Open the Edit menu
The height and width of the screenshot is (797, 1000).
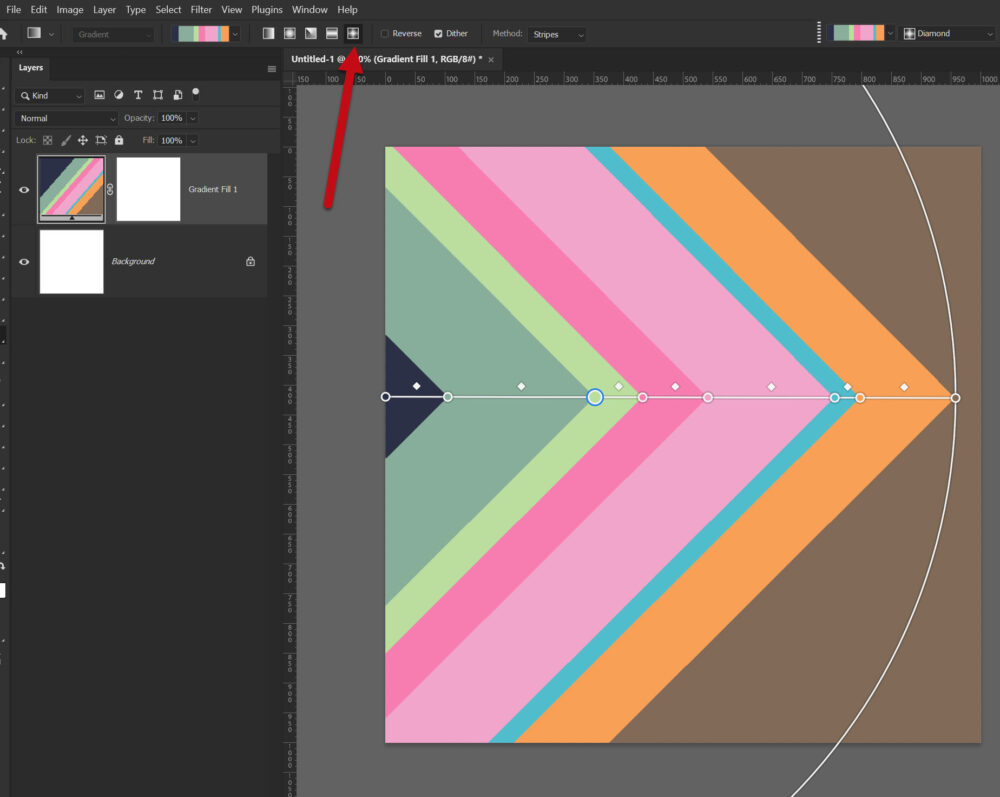click(x=38, y=10)
